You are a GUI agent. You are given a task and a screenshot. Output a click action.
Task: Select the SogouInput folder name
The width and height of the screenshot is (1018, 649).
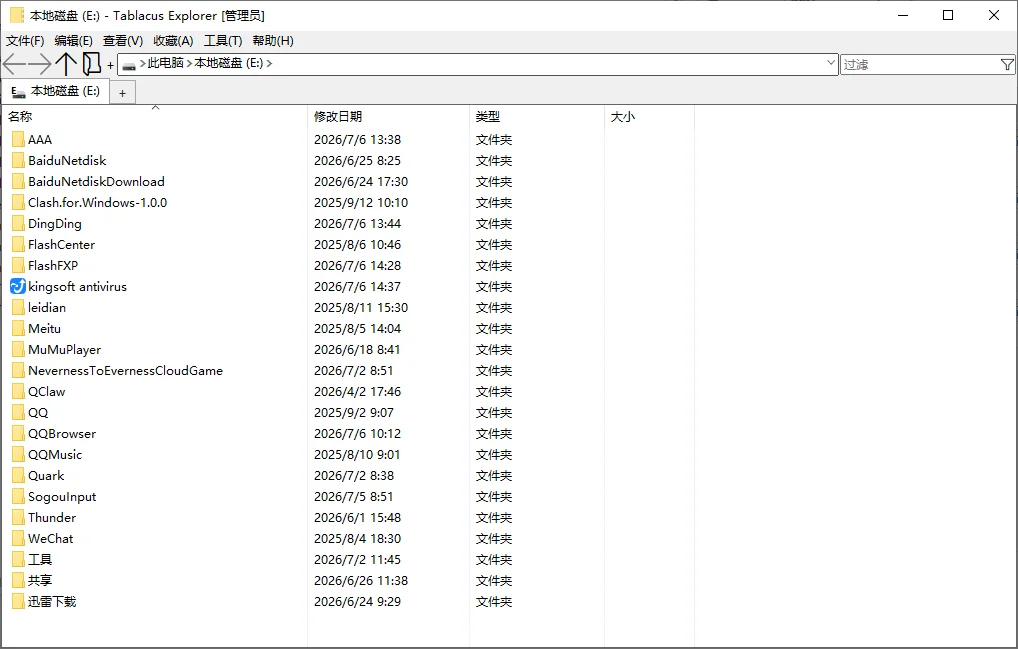coord(62,496)
